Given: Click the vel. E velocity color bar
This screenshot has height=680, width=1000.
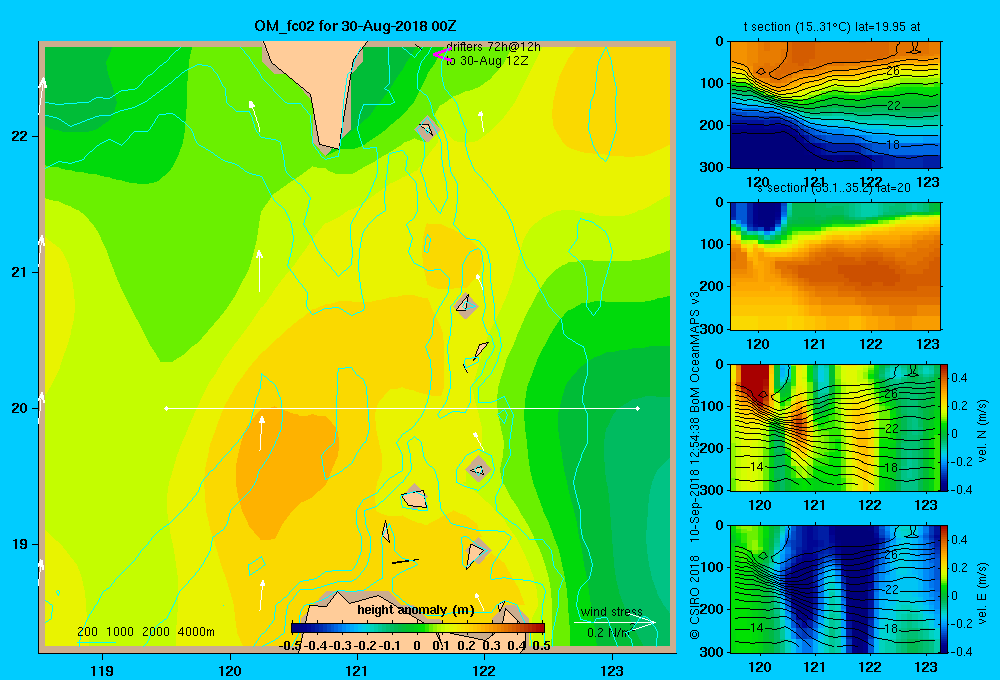Looking at the screenshot, I should [x=945, y=589].
